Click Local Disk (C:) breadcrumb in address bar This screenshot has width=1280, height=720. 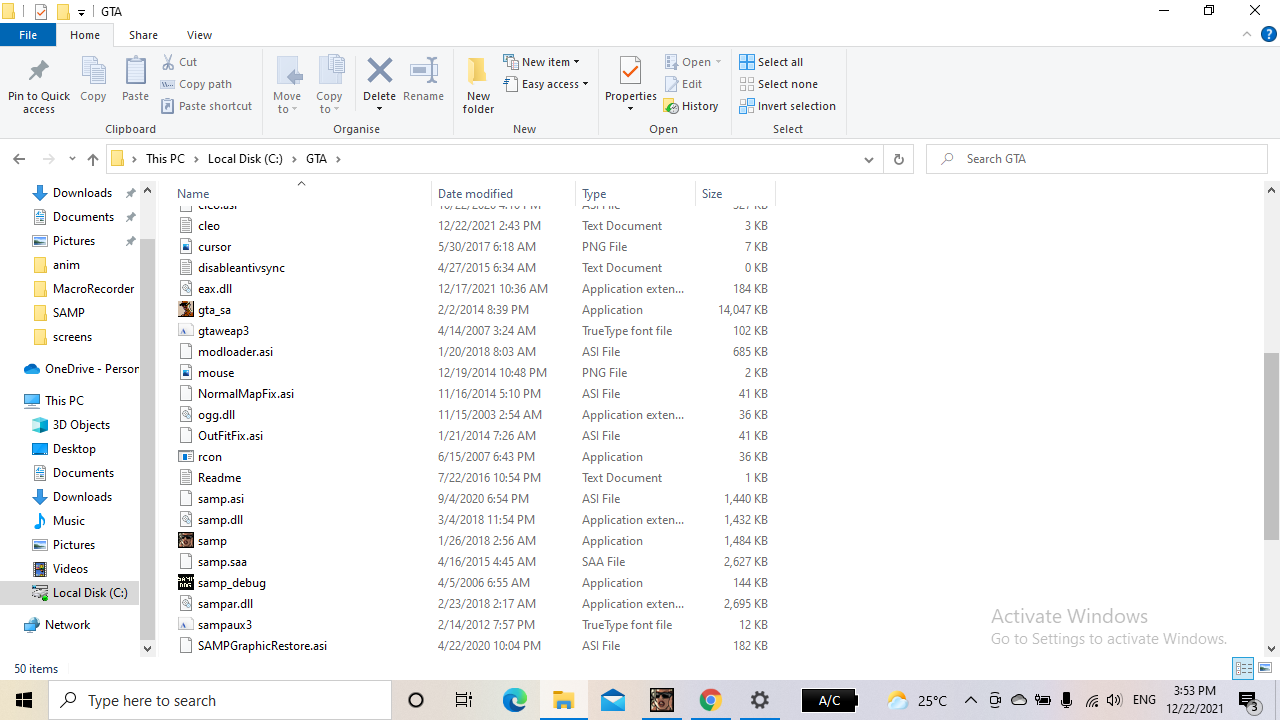pos(245,159)
